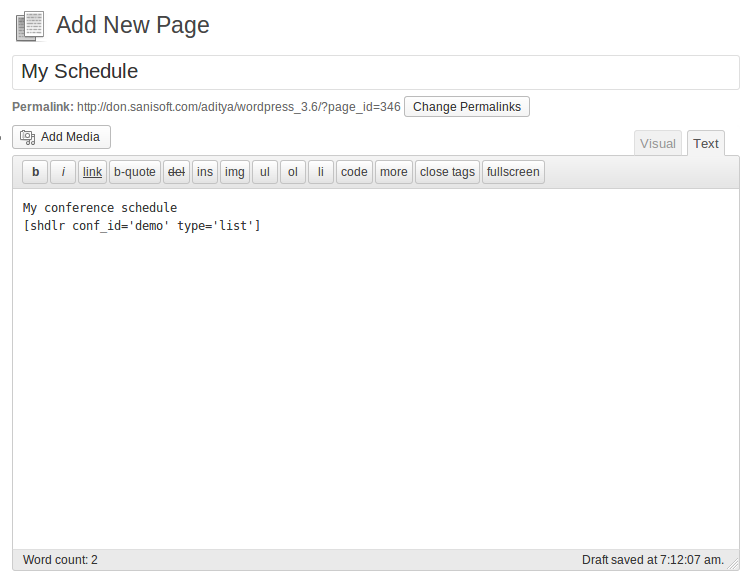Click the Draft saved at 7:12:07 am text

[653, 560]
